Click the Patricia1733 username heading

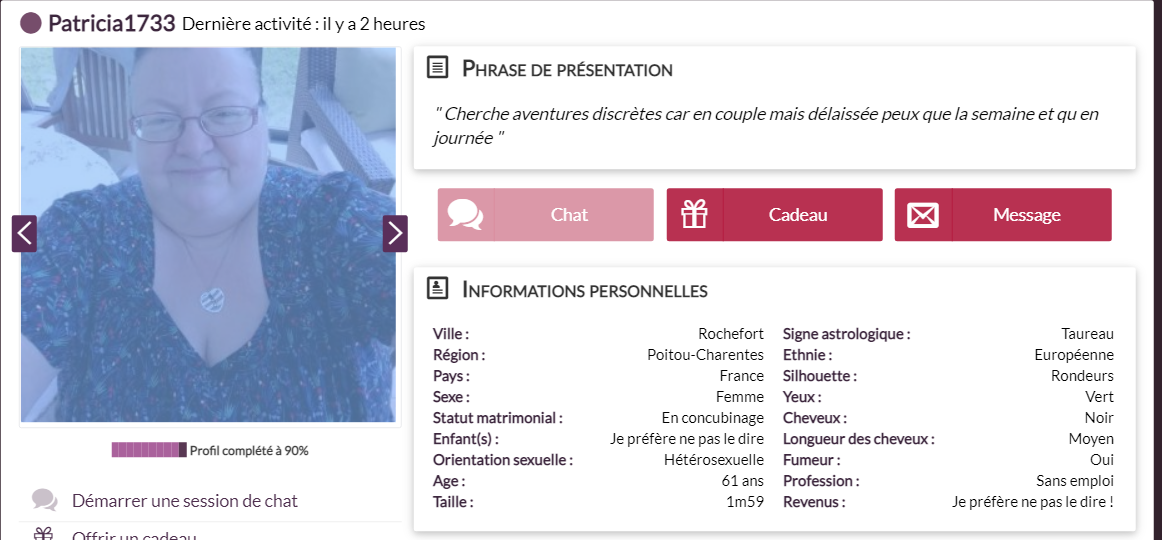click(x=112, y=23)
